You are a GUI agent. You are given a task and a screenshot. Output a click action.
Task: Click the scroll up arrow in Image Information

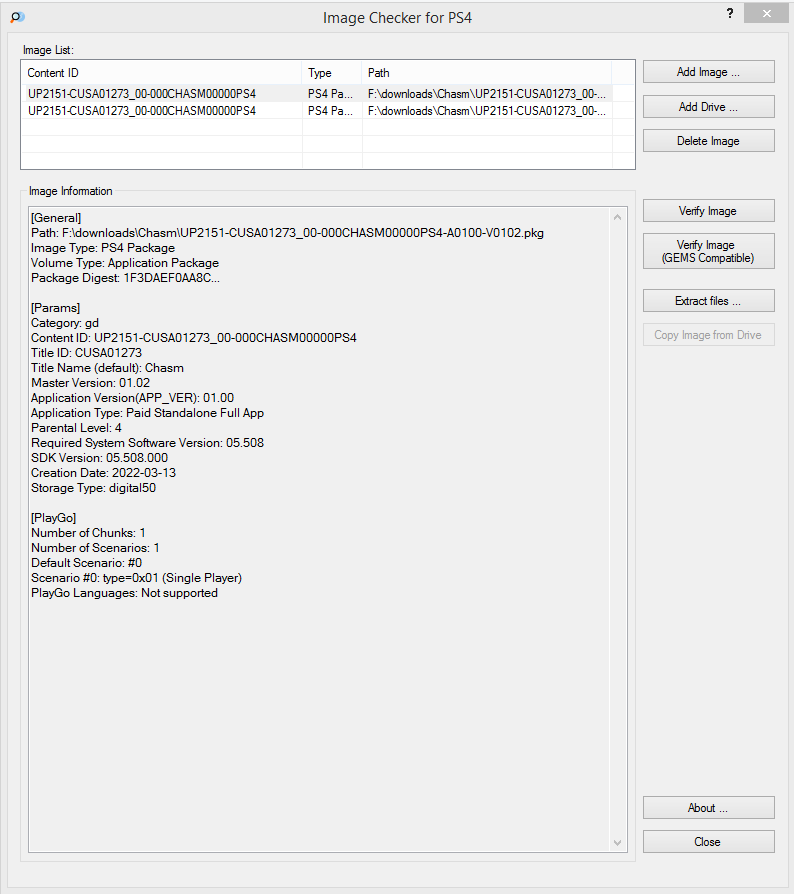coord(617,217)
